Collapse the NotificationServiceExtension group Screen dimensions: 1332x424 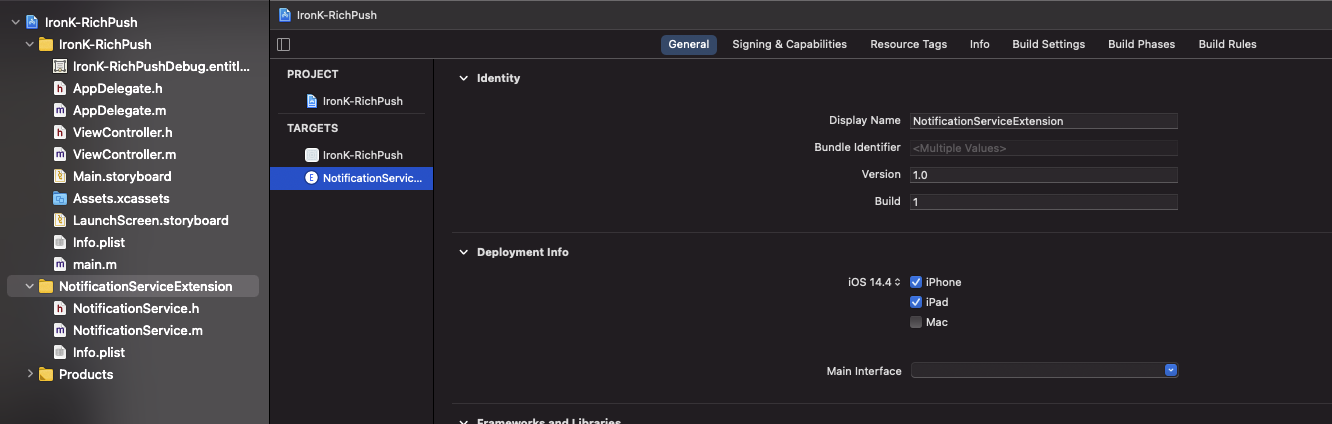30,286
